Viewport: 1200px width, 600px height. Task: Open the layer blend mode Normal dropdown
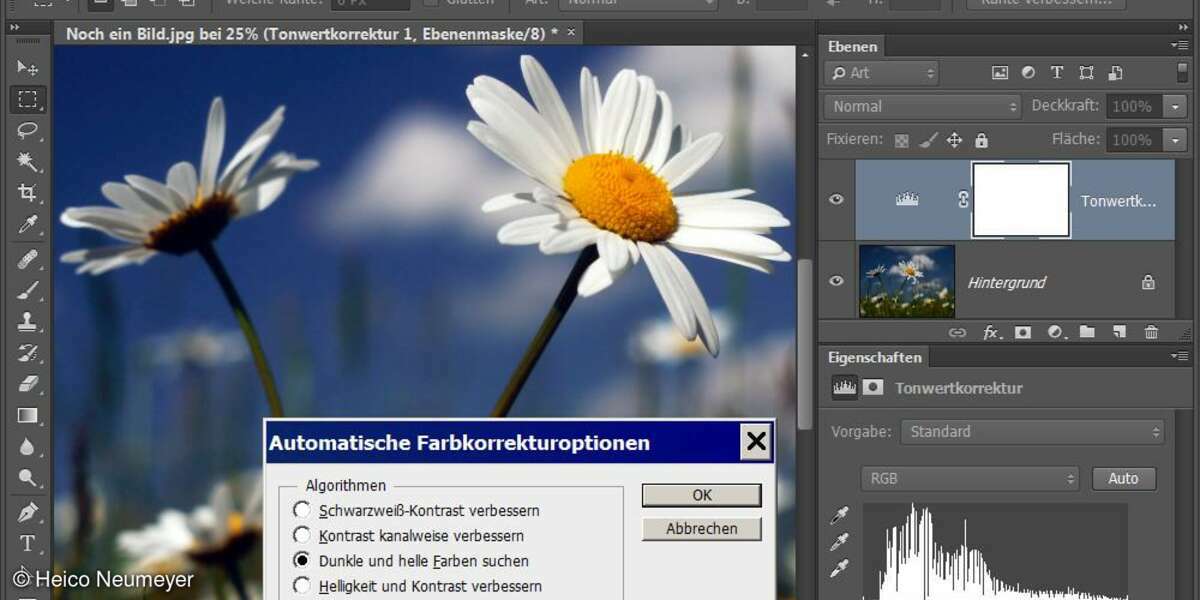point(921,106)
